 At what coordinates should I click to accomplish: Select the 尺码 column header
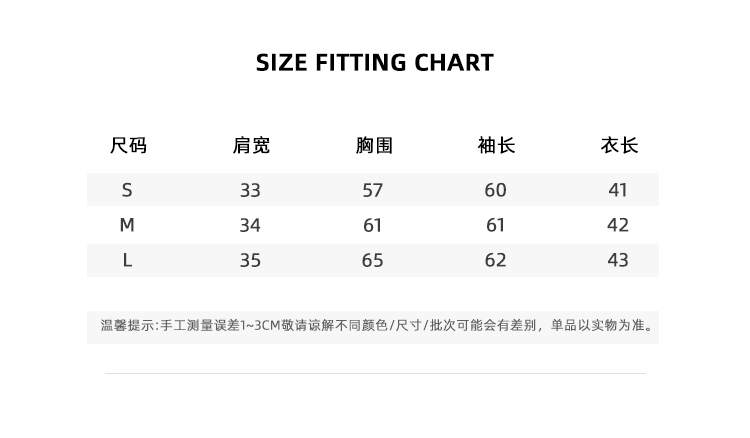point(128,146)
